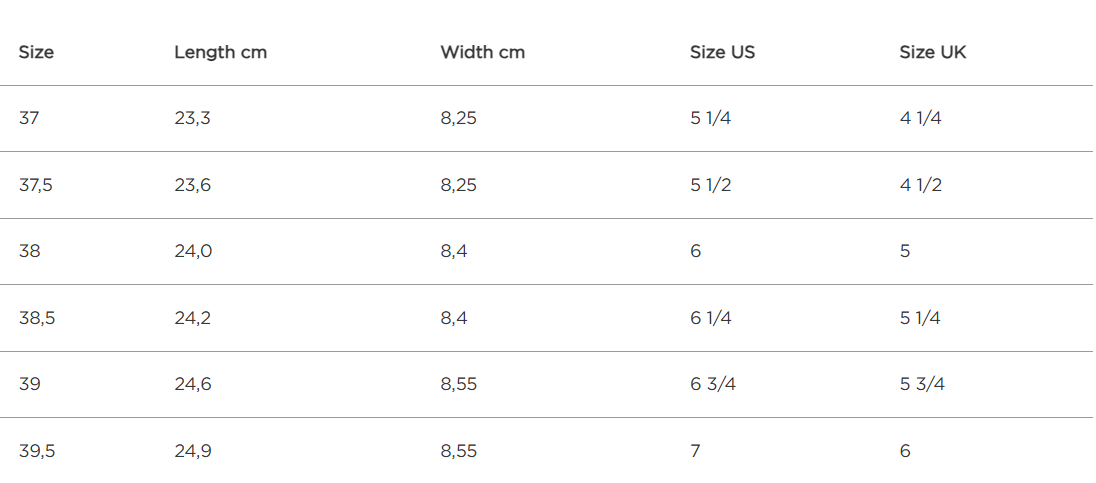Click the Size US column header
The image size is (1096, 483).
722,52
